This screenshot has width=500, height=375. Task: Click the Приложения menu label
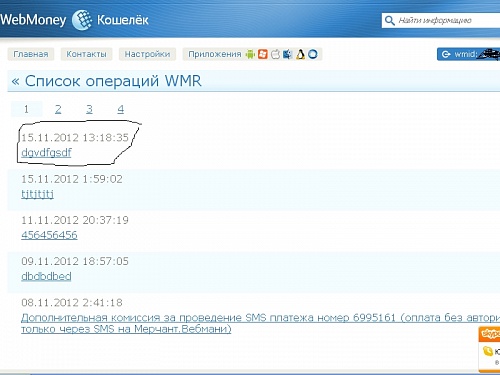pos(215,54)
